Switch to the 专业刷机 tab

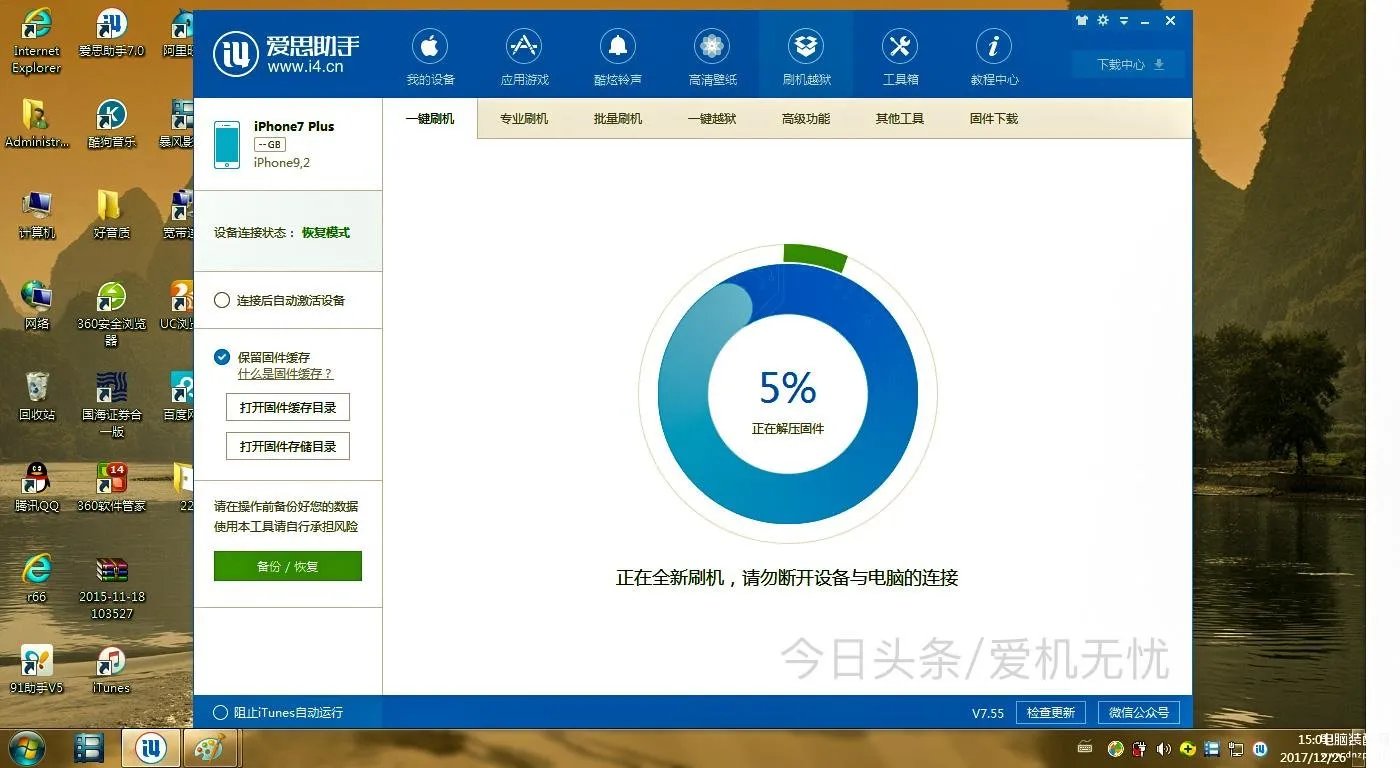524,117
